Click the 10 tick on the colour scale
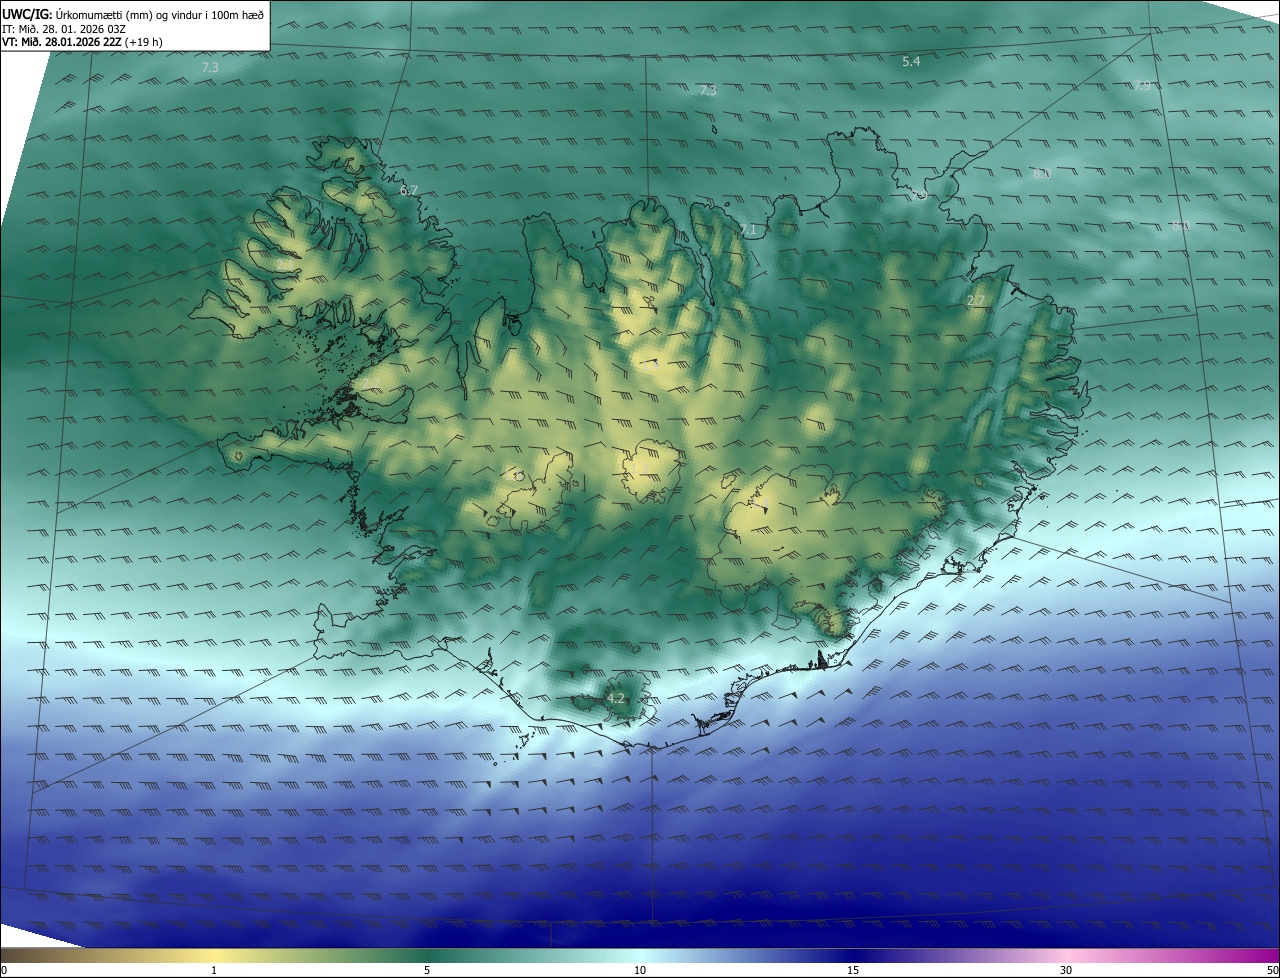The image size is (1280, 978). tap(640, 970)
